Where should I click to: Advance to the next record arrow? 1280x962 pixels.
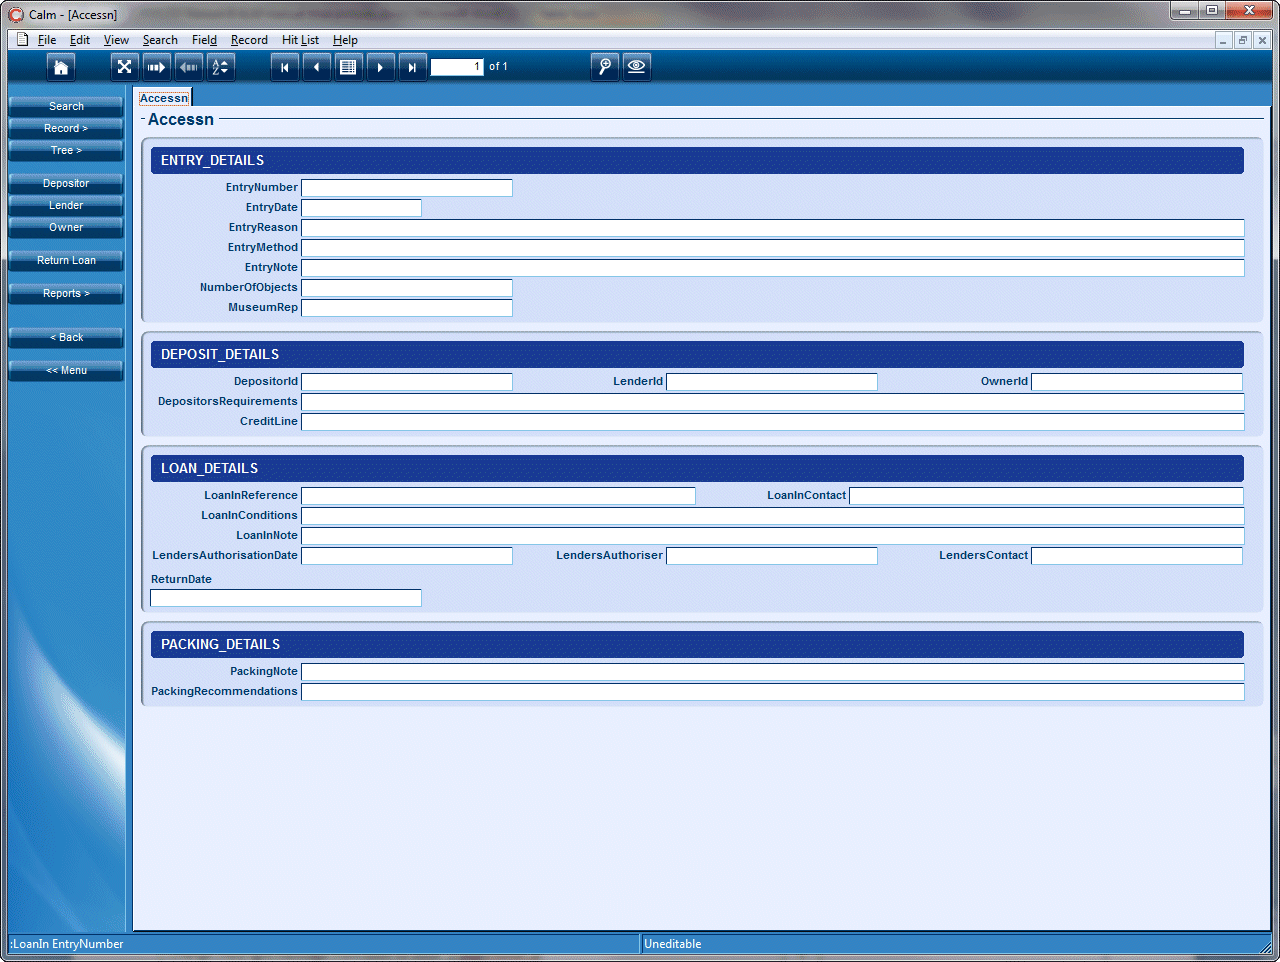pos(380,66)
